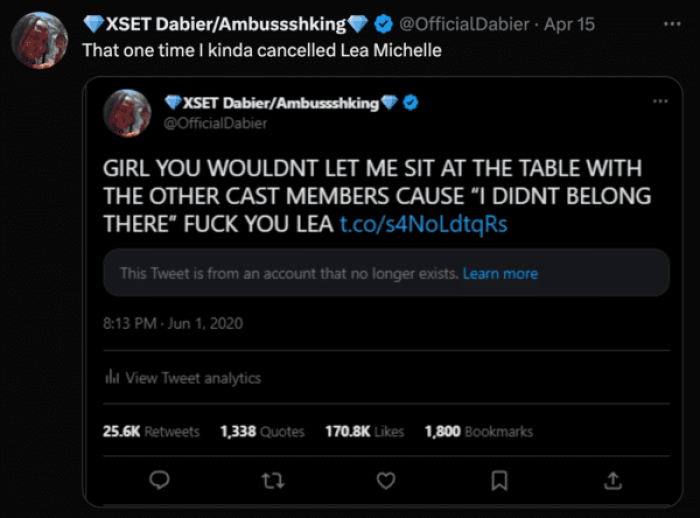
Task: Click the retweet arrows icon
Action: [x=272, y=481]
